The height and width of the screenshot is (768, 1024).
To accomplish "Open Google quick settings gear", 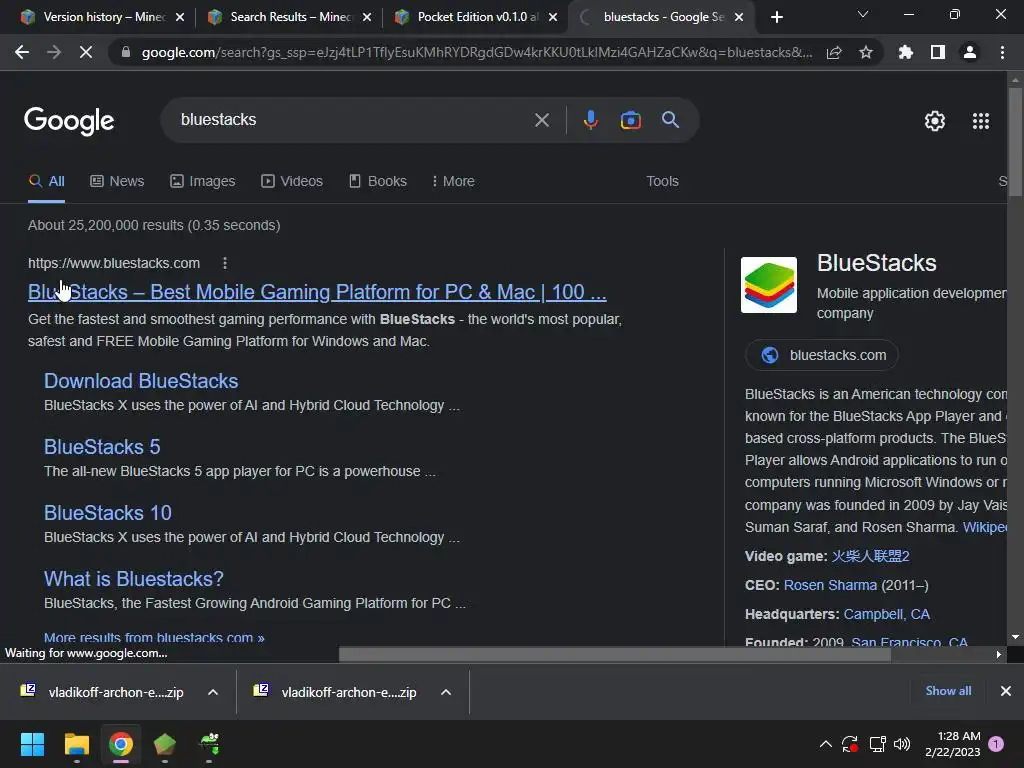I will tap(935, 121).
